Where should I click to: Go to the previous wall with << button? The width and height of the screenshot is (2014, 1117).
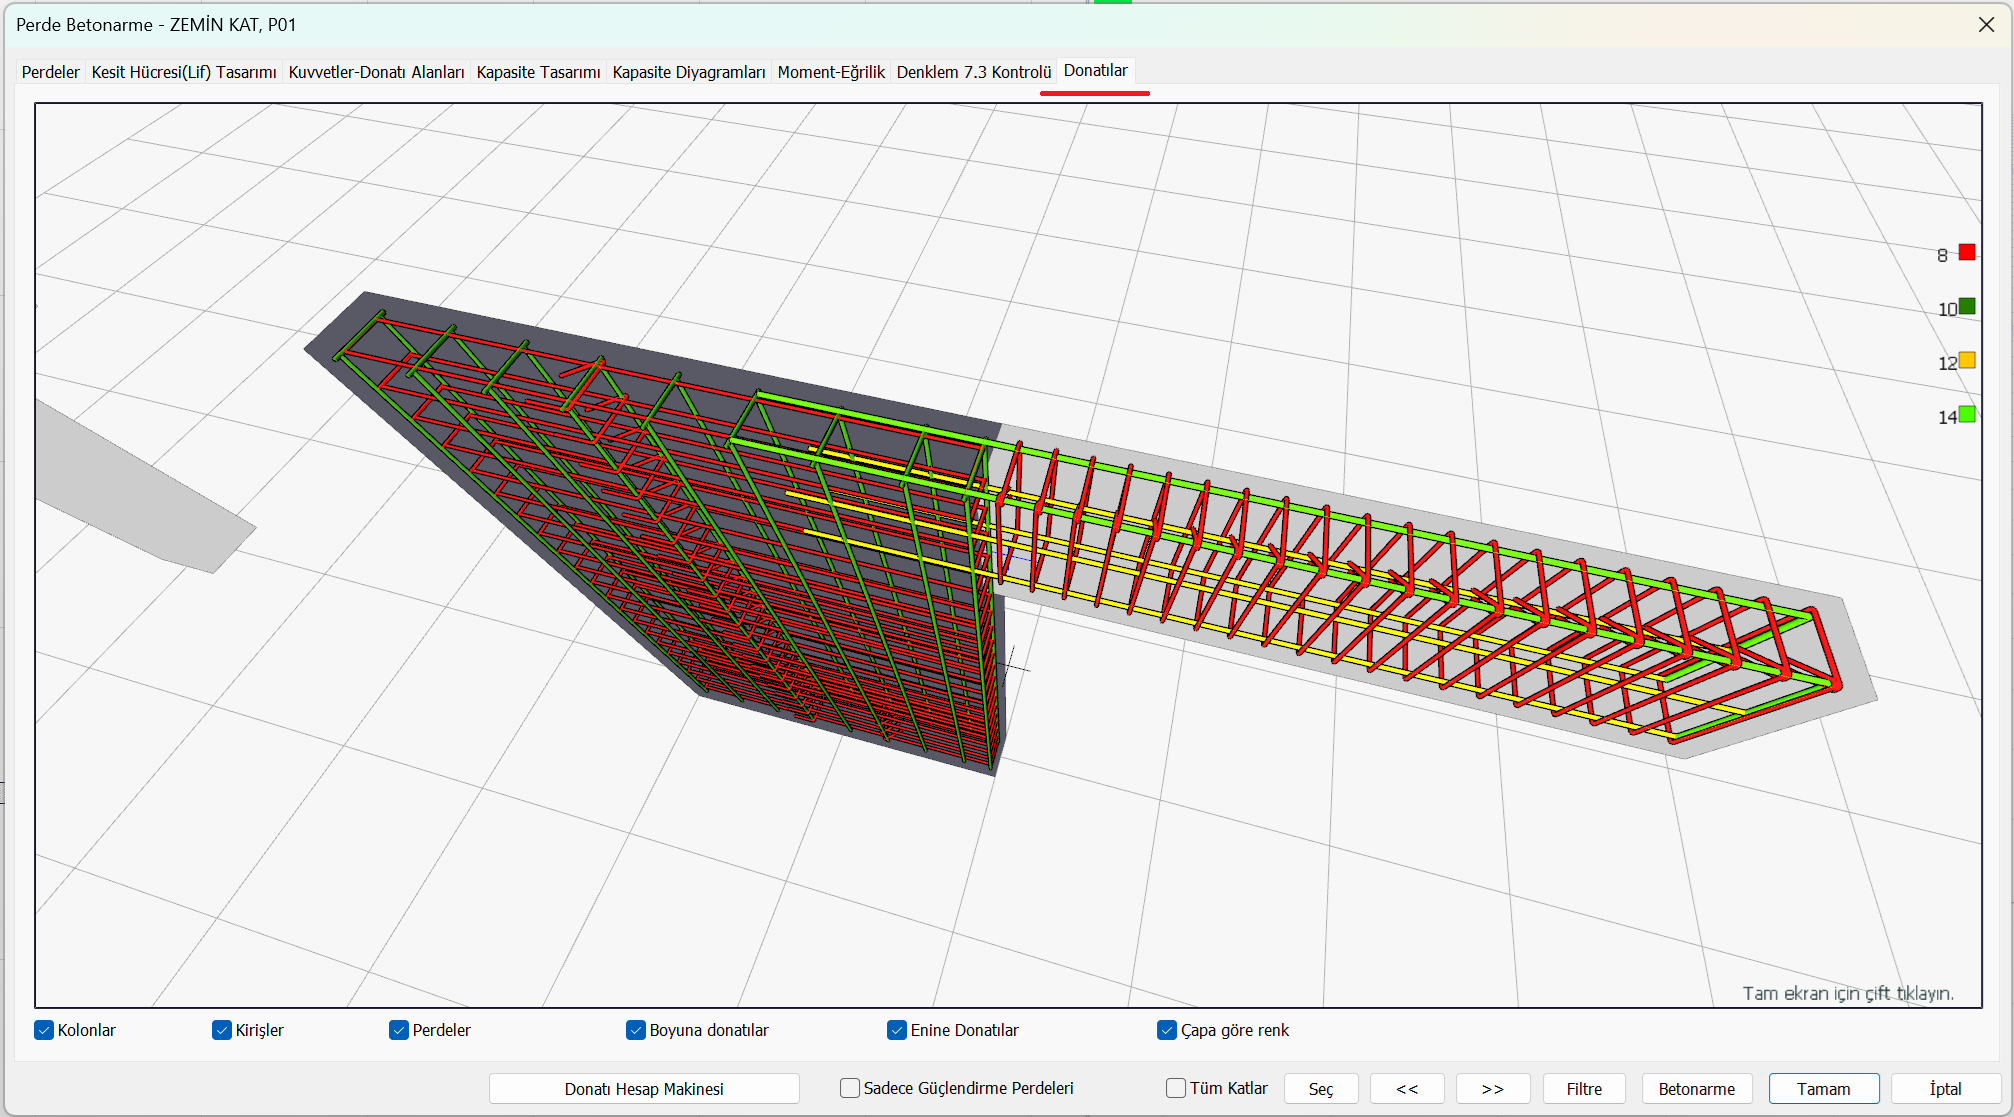tap(1407, 1088)
